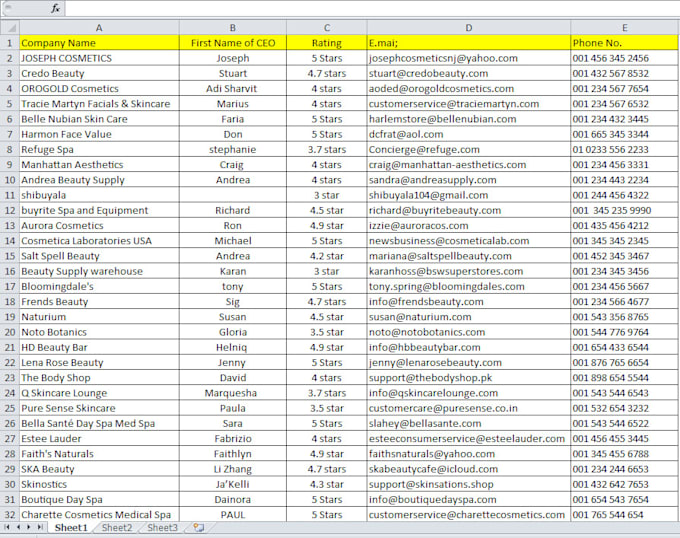Select the 4.3 star rating for Skinostics
The image size is (680, 538).
point(327,484)
